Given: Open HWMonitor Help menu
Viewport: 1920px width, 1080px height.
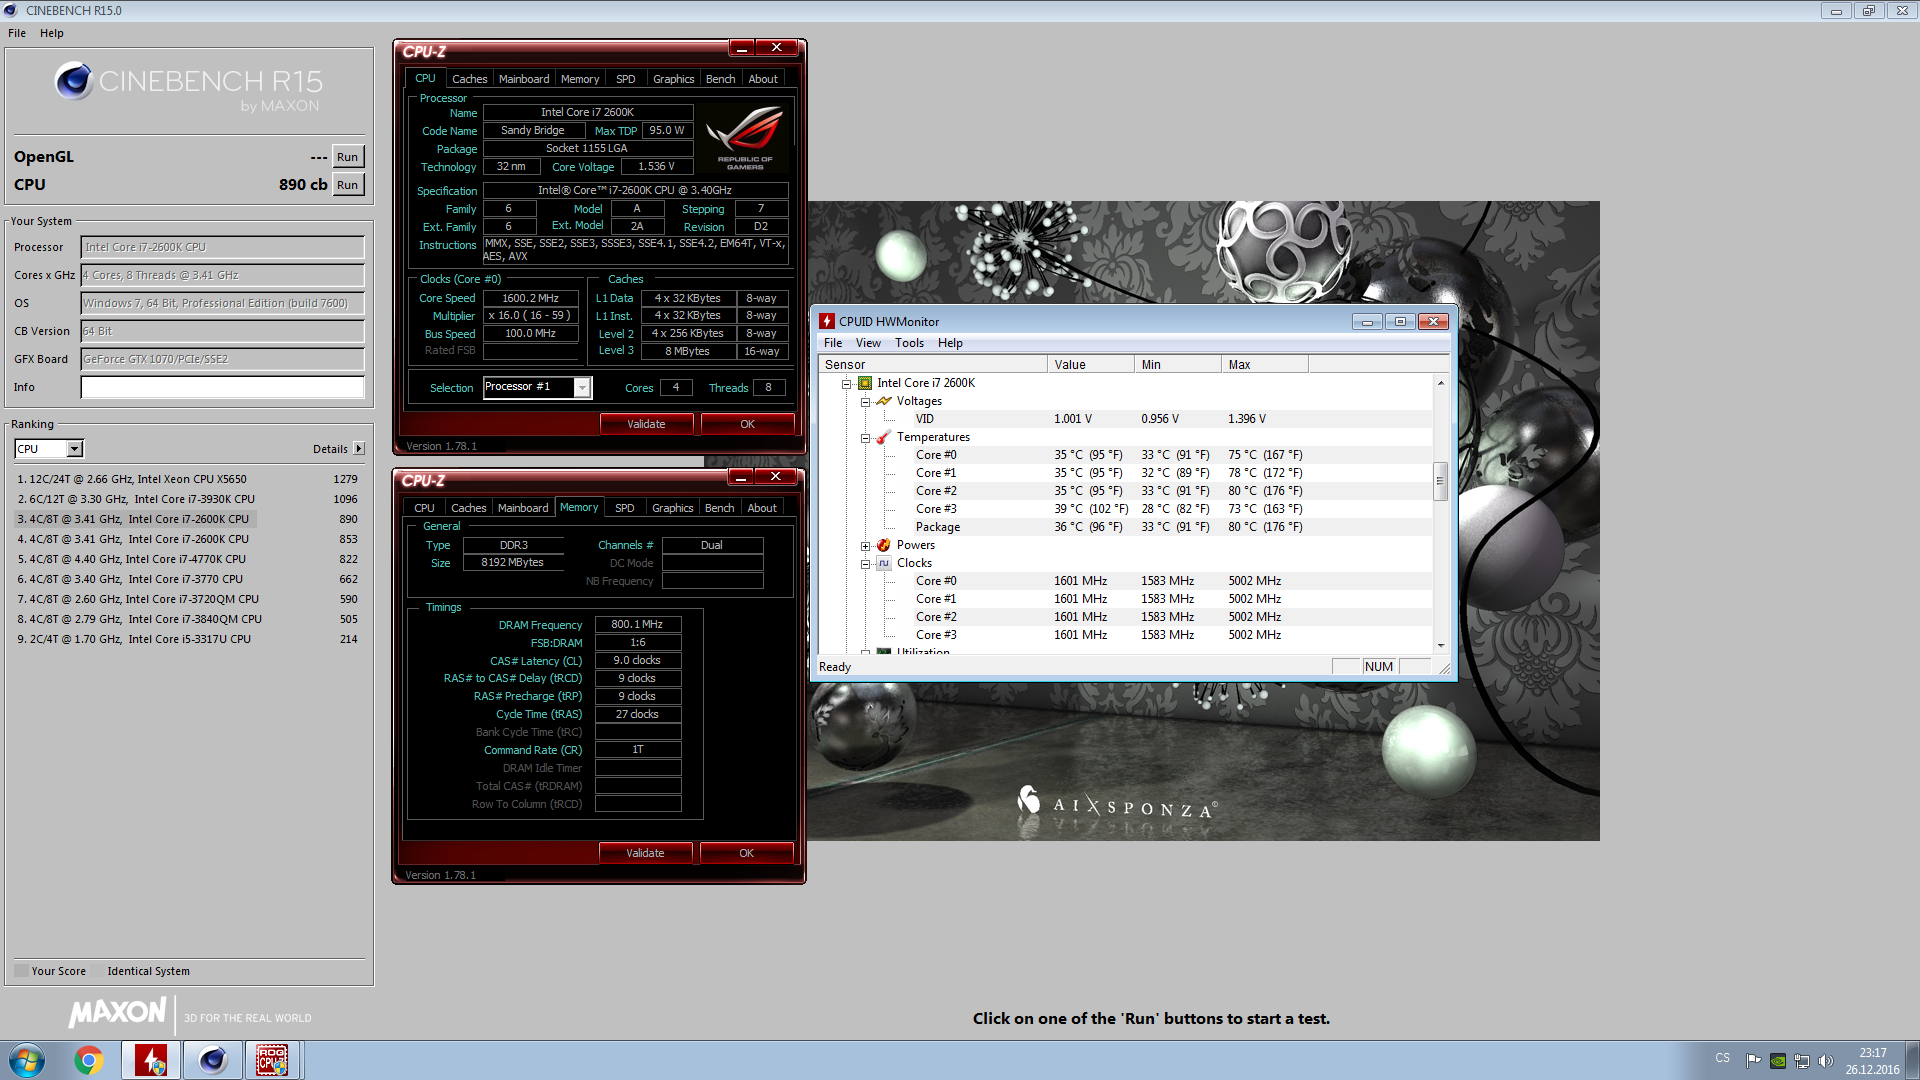Looking at the screenshot, I should pyautogui.click(x=950, y=343).
